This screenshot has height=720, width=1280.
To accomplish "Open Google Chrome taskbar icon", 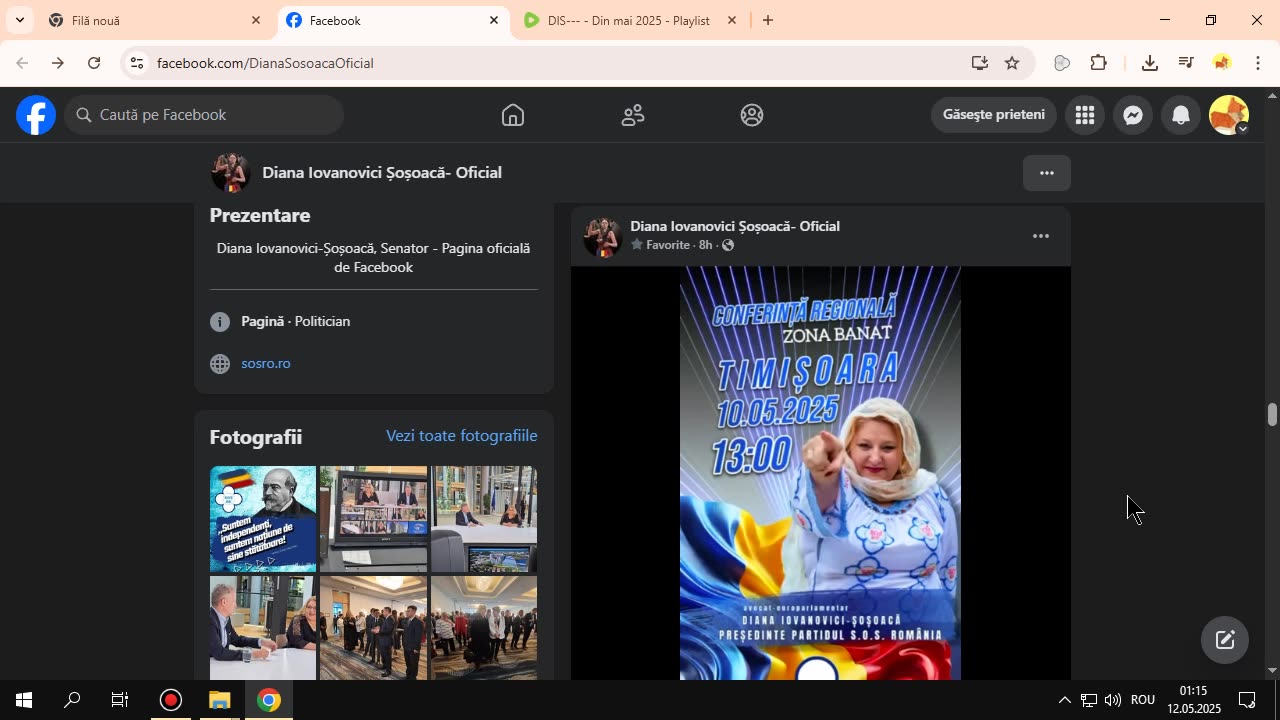I will [x=268, y=700].
